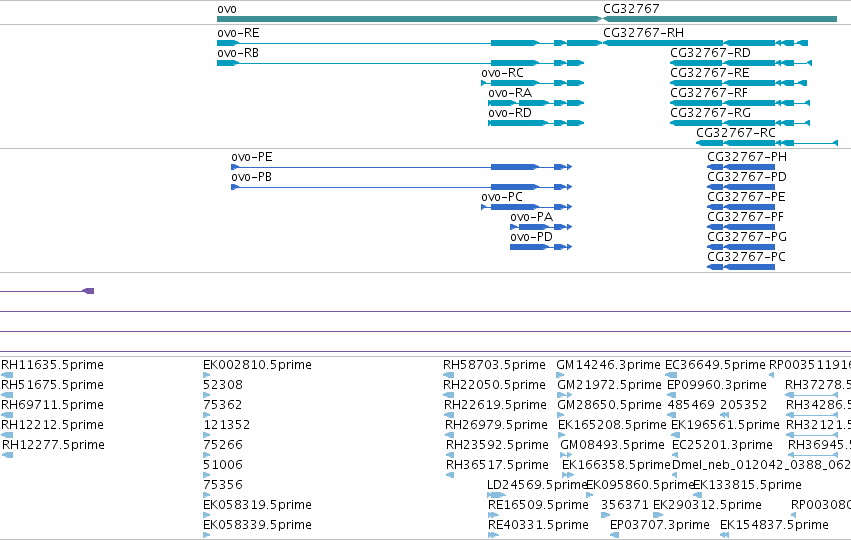Select GM21972.5prime EST label
Screen dimensions: 851x540
coord(609,385)
